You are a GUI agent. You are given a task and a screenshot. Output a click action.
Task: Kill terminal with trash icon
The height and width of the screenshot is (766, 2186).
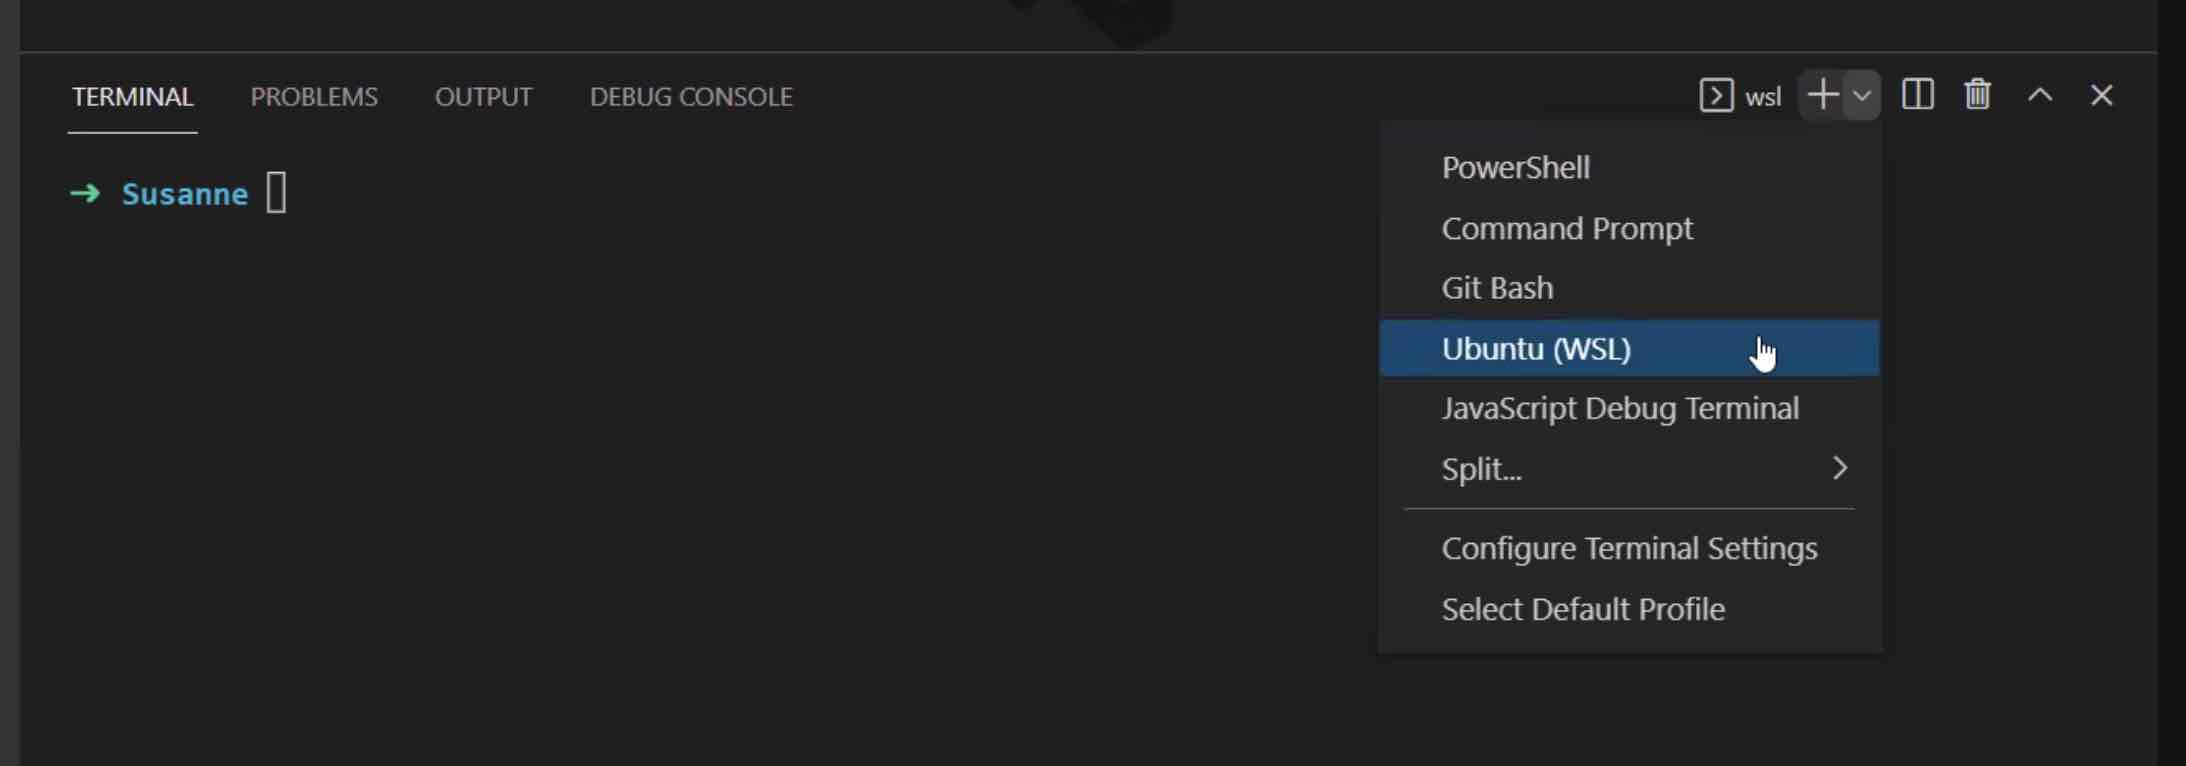[x=1977, y=96]
